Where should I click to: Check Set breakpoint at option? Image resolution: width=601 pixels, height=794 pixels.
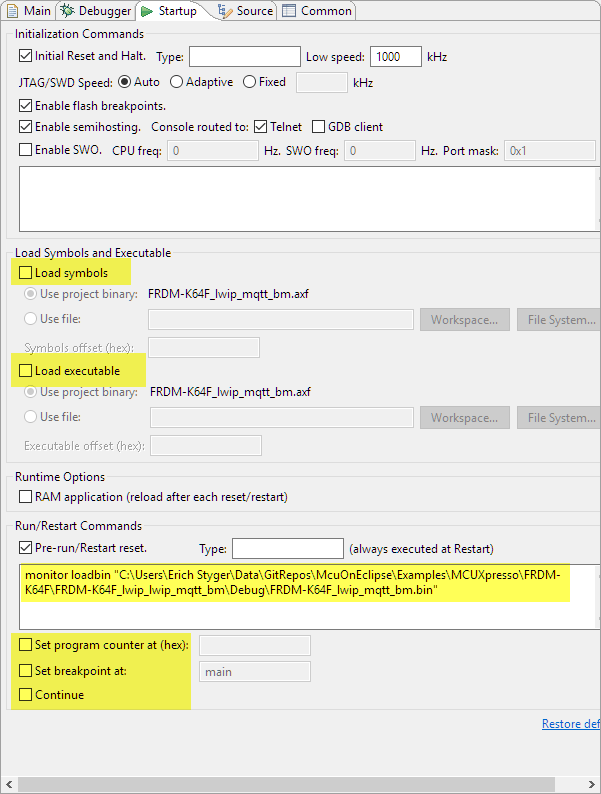pyautogui.click(x=26, y=671)
